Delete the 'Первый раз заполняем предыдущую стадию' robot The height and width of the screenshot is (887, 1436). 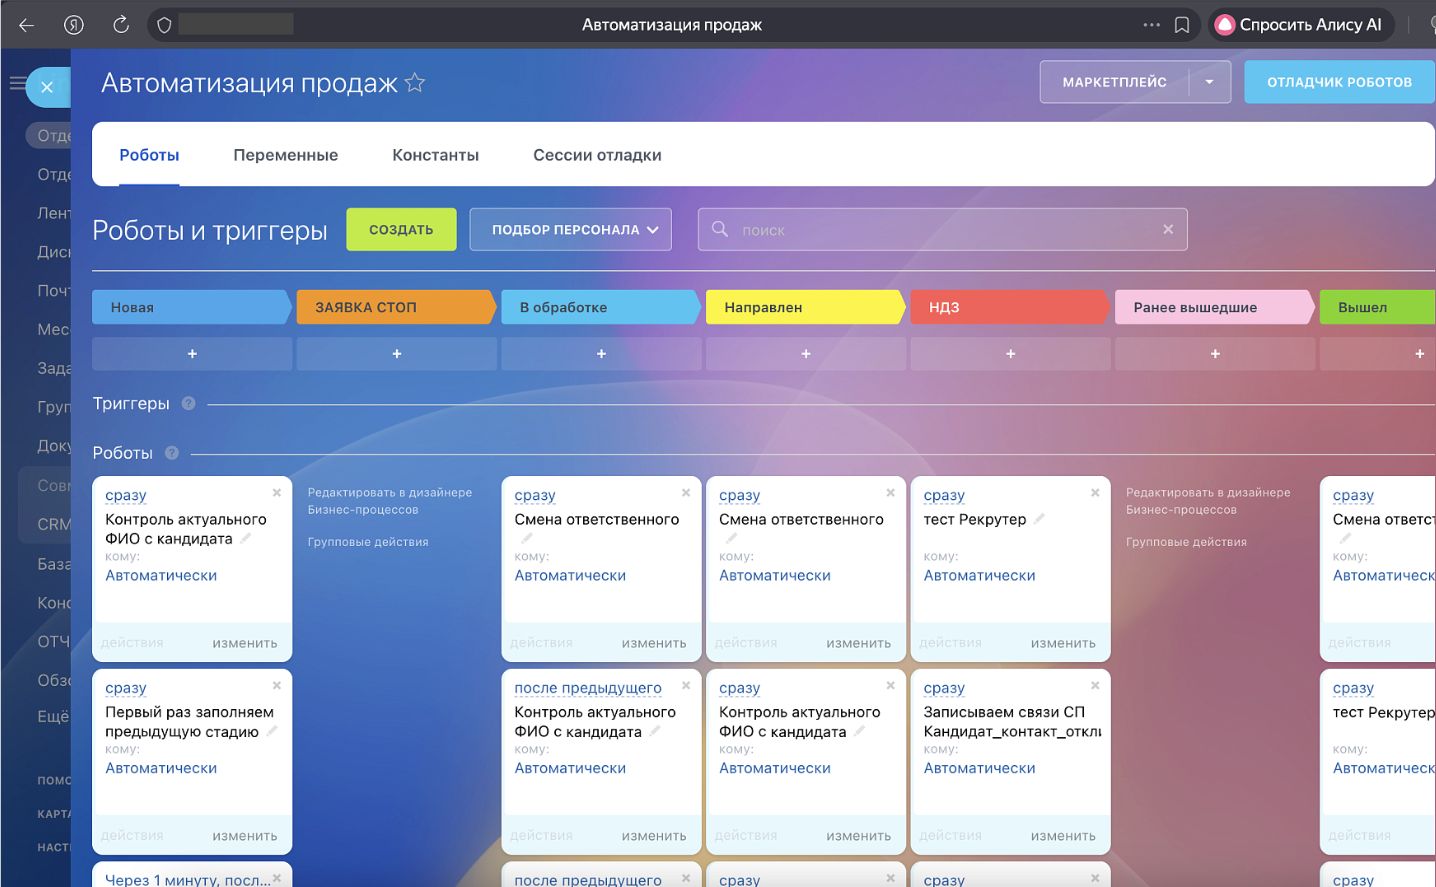(277, 685)
